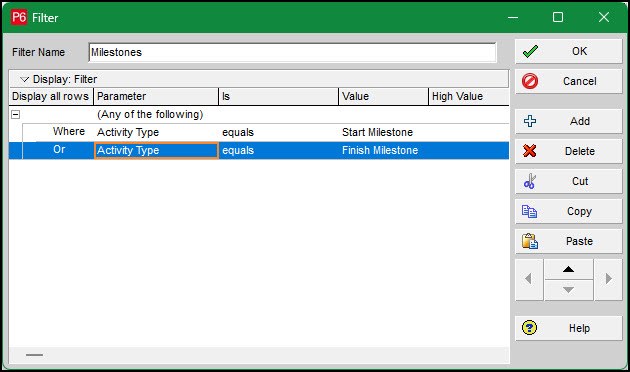Click inside the Filter Name field
Screen dimensions: 630x372
(x=292, y=52)
